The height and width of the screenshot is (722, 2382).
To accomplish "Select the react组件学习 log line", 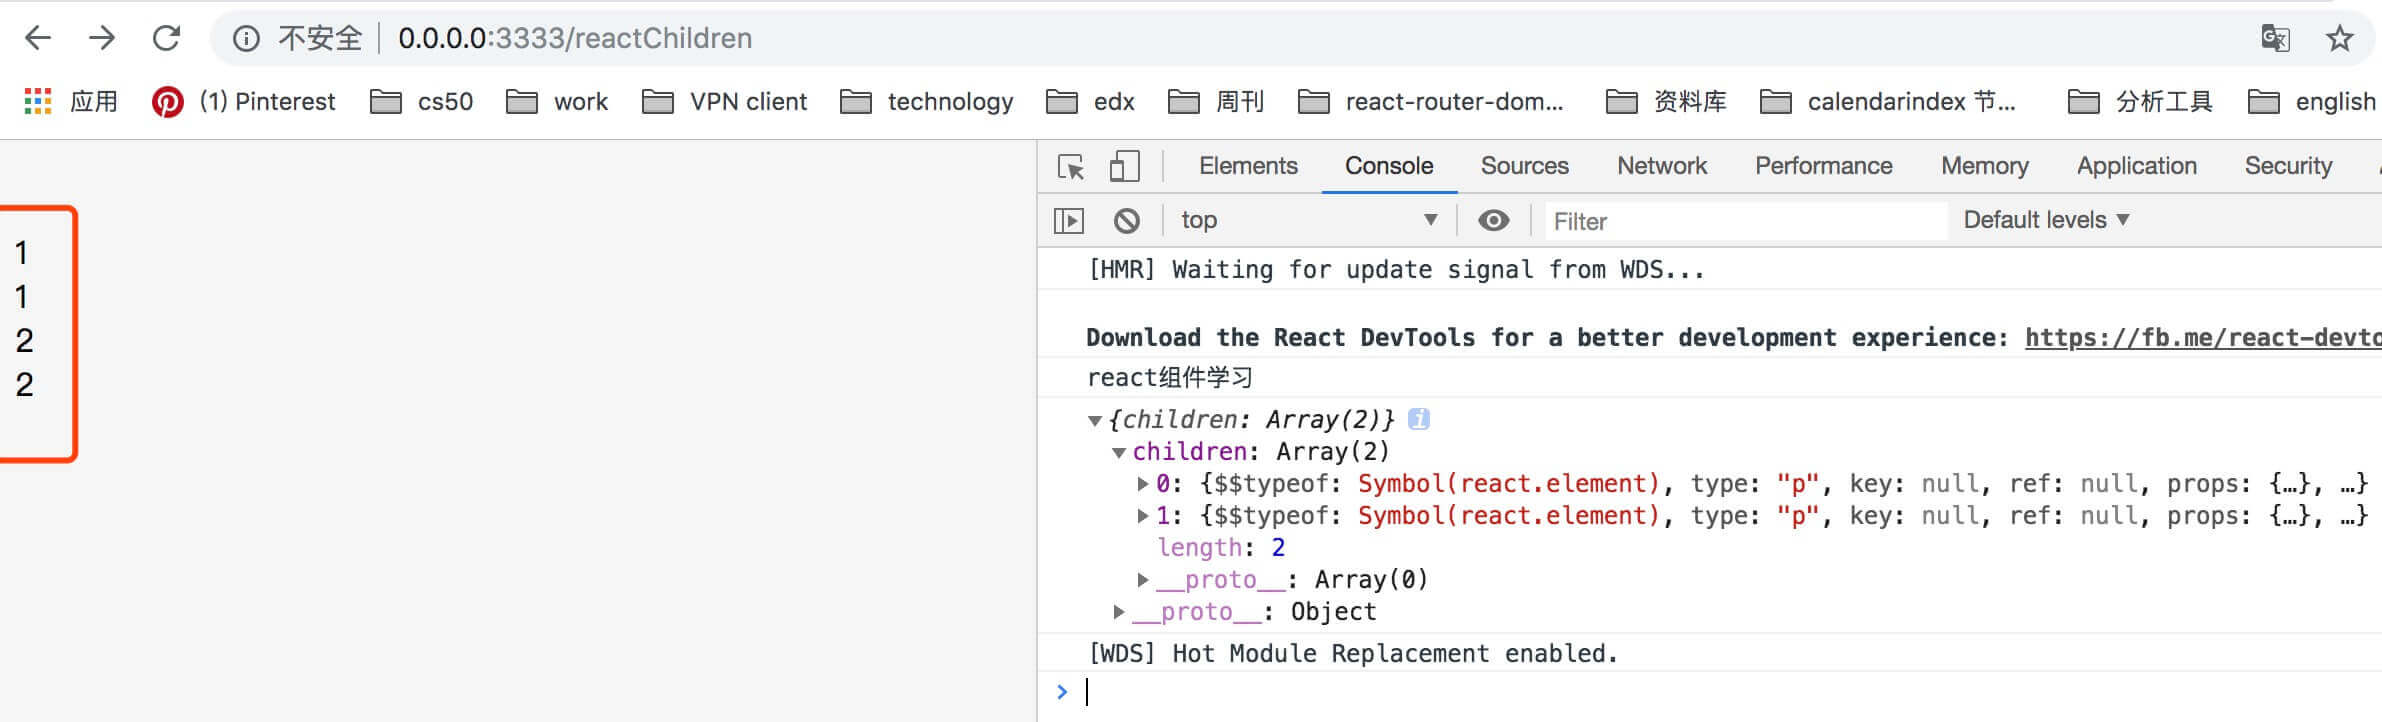I will 1170,378.
